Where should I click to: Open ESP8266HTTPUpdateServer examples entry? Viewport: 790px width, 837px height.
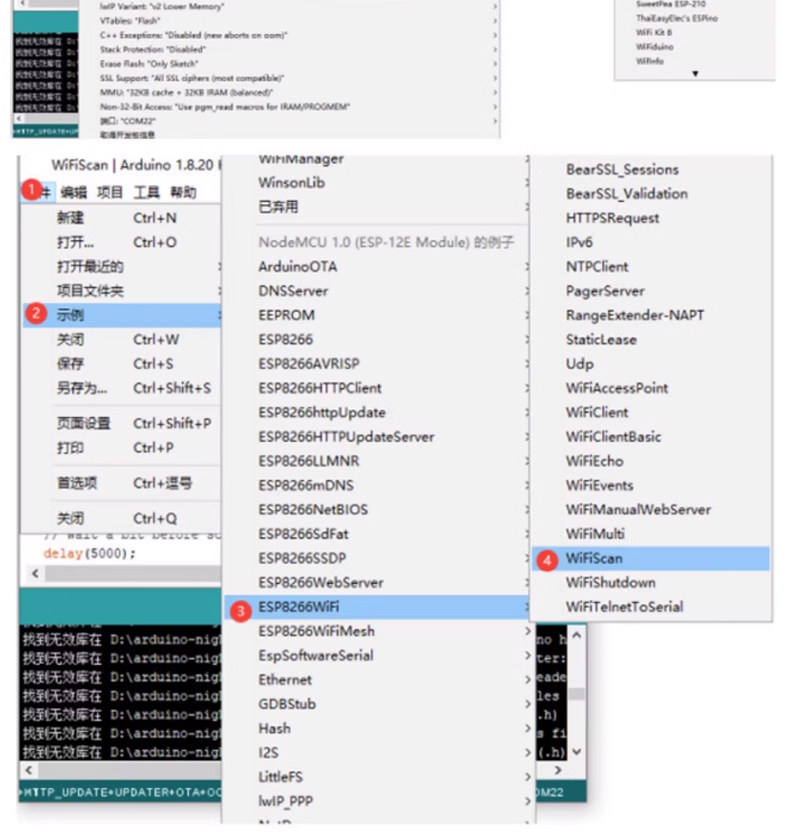[x=377, y=437]
